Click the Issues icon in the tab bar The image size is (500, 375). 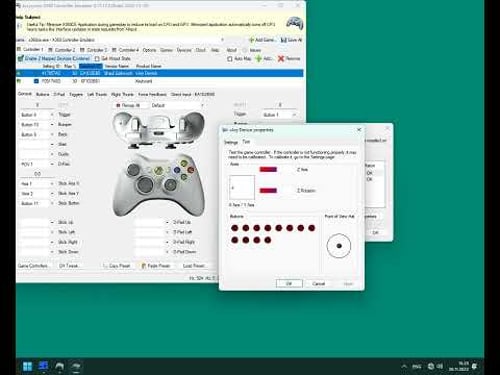click(245, 50)
